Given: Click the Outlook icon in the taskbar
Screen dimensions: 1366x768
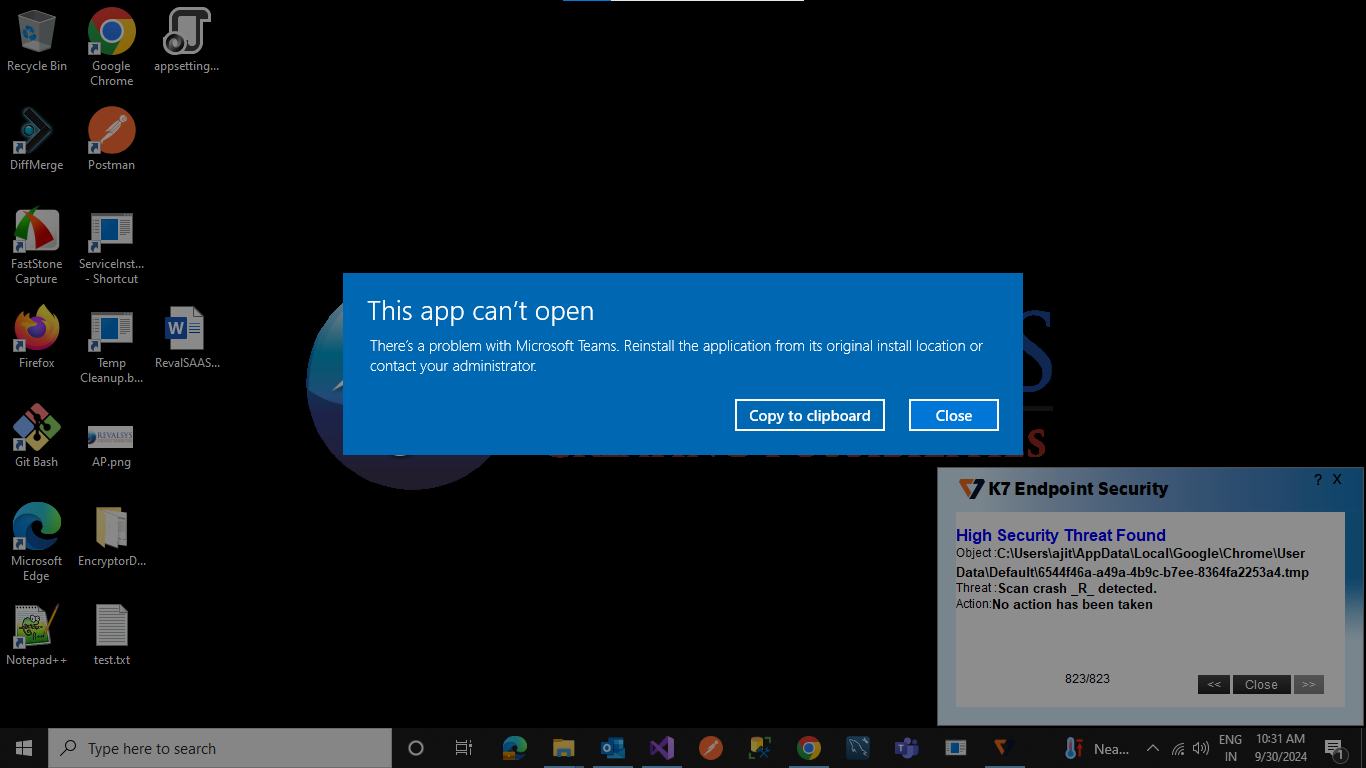Looking at the screenshot, I should [x=612, y=748].
